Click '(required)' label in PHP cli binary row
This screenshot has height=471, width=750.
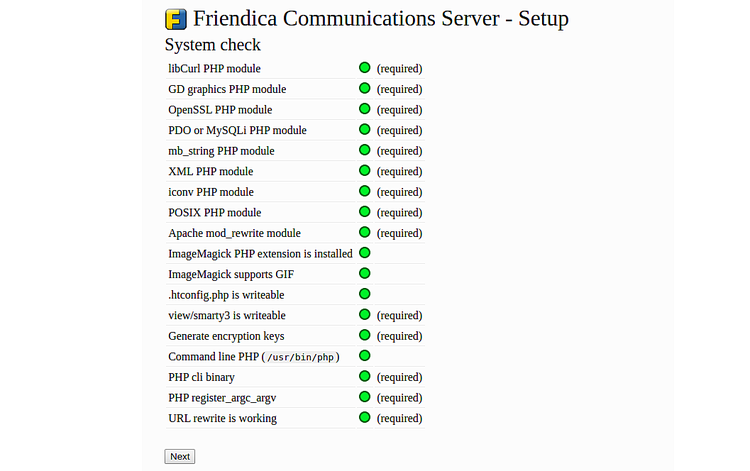pos(399,377)
